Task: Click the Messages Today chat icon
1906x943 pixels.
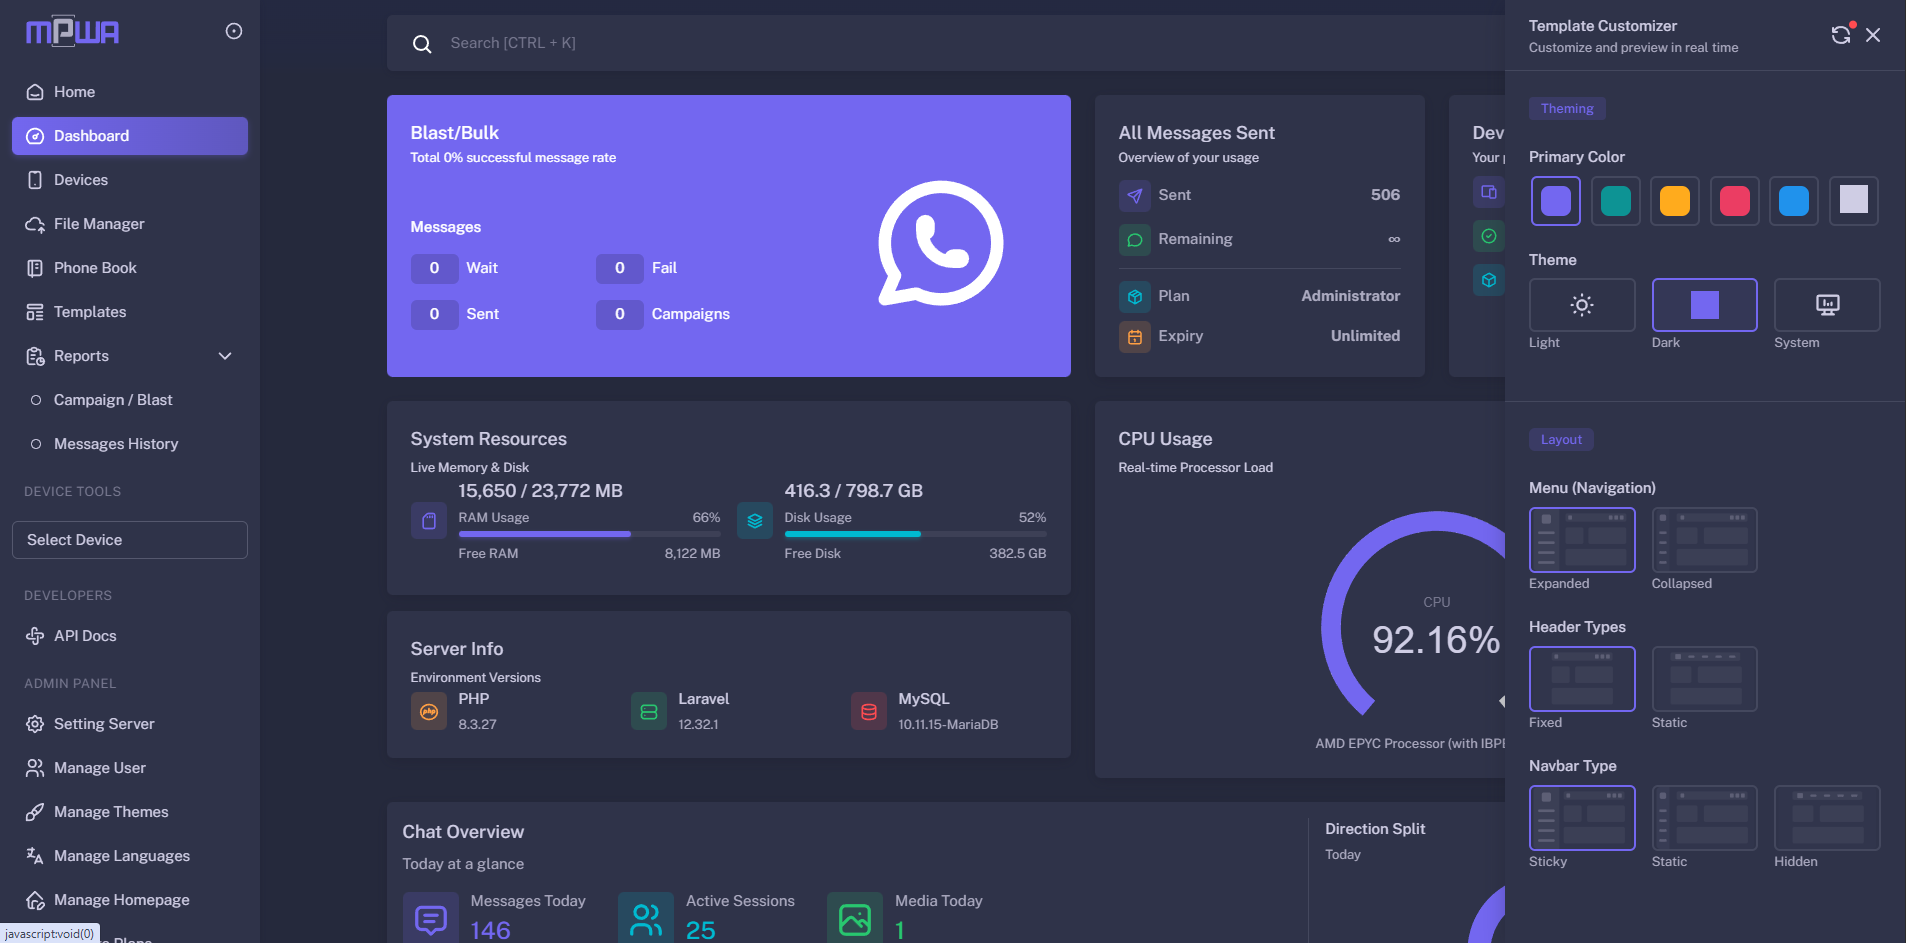Action: 431,918
